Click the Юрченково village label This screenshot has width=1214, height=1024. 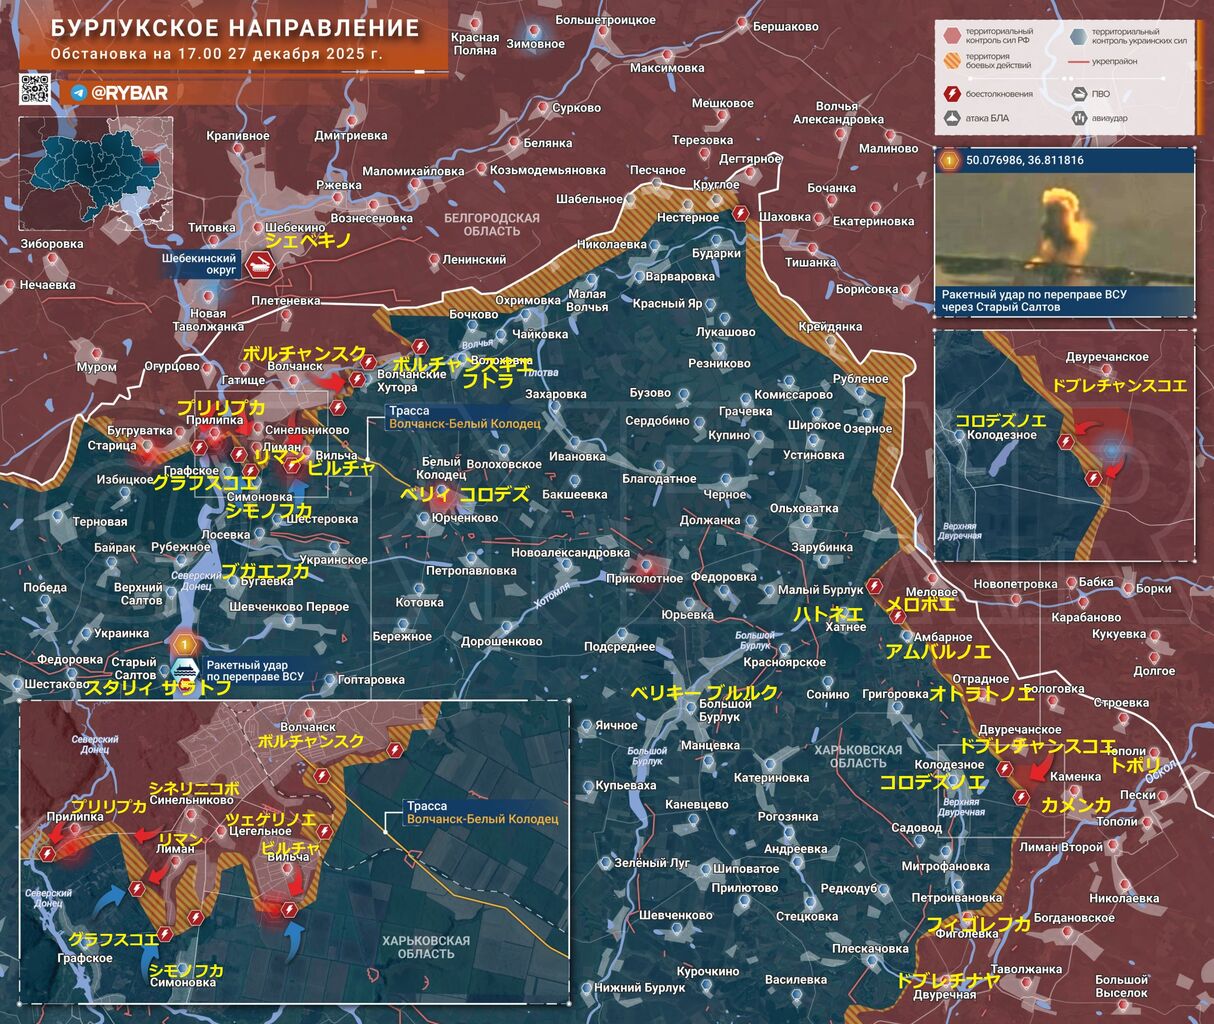click(x=464, y=518)
